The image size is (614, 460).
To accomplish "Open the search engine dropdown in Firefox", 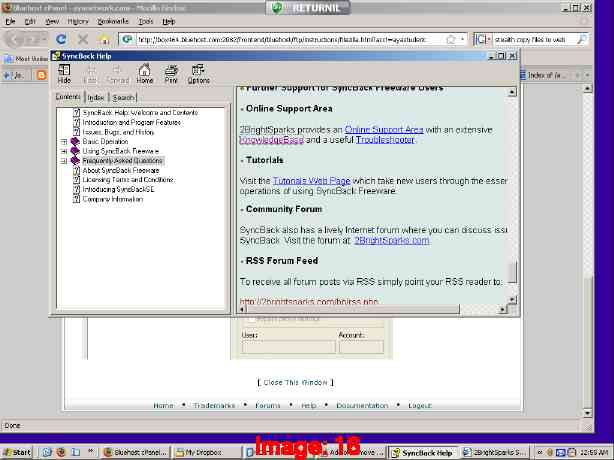I will point(489,39).
